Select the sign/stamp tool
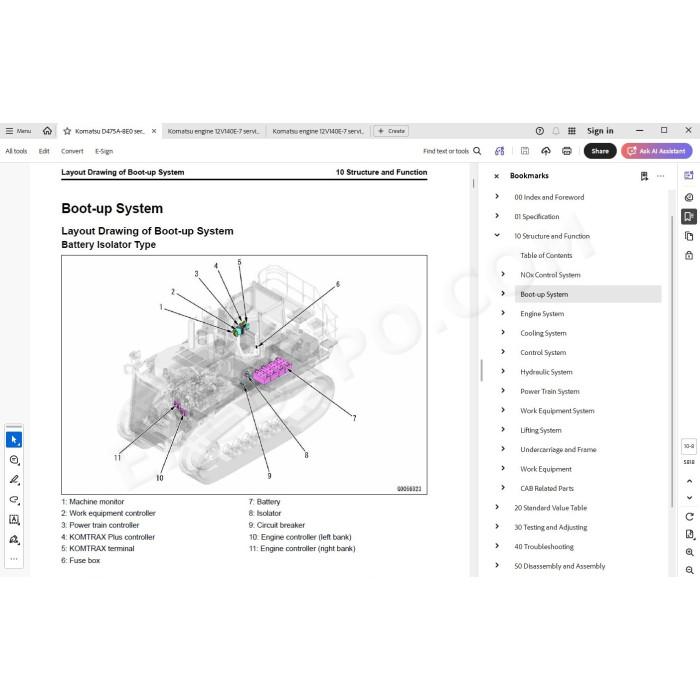The height and width of the screenshot is (700, 700). coord(14,540)
